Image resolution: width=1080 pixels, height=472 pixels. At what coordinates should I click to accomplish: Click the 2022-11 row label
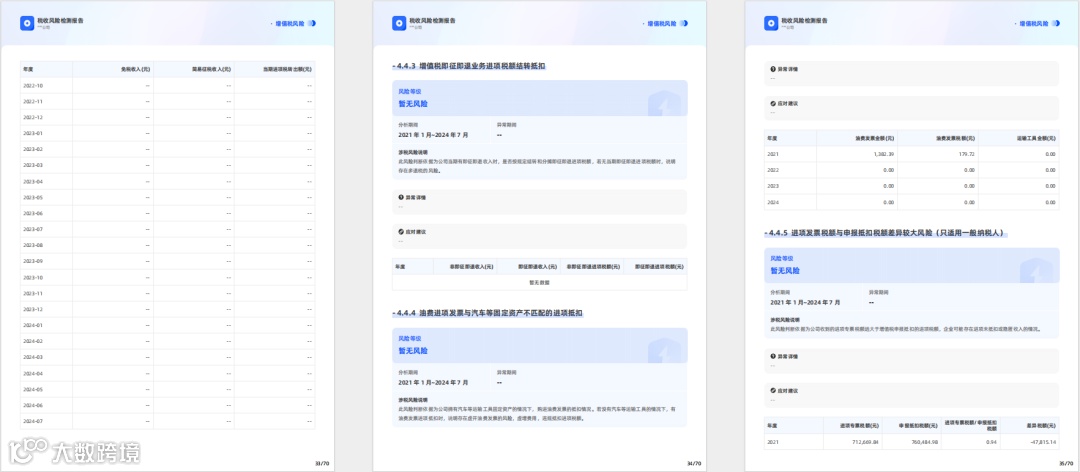click(33, 101)
